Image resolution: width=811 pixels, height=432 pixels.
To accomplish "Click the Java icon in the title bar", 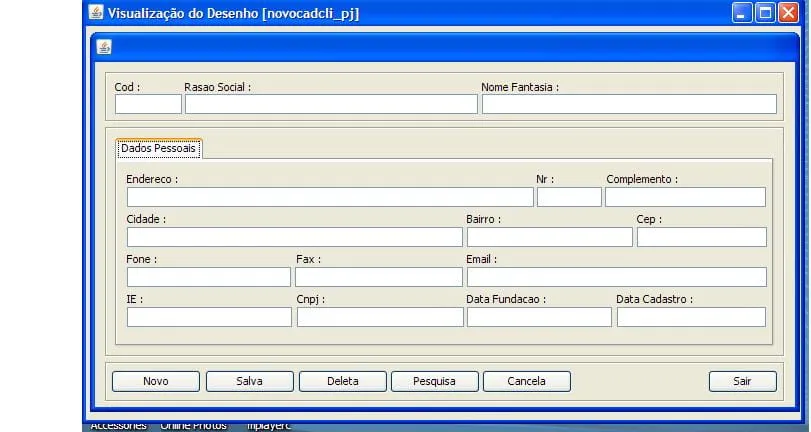I will point(96,13).
